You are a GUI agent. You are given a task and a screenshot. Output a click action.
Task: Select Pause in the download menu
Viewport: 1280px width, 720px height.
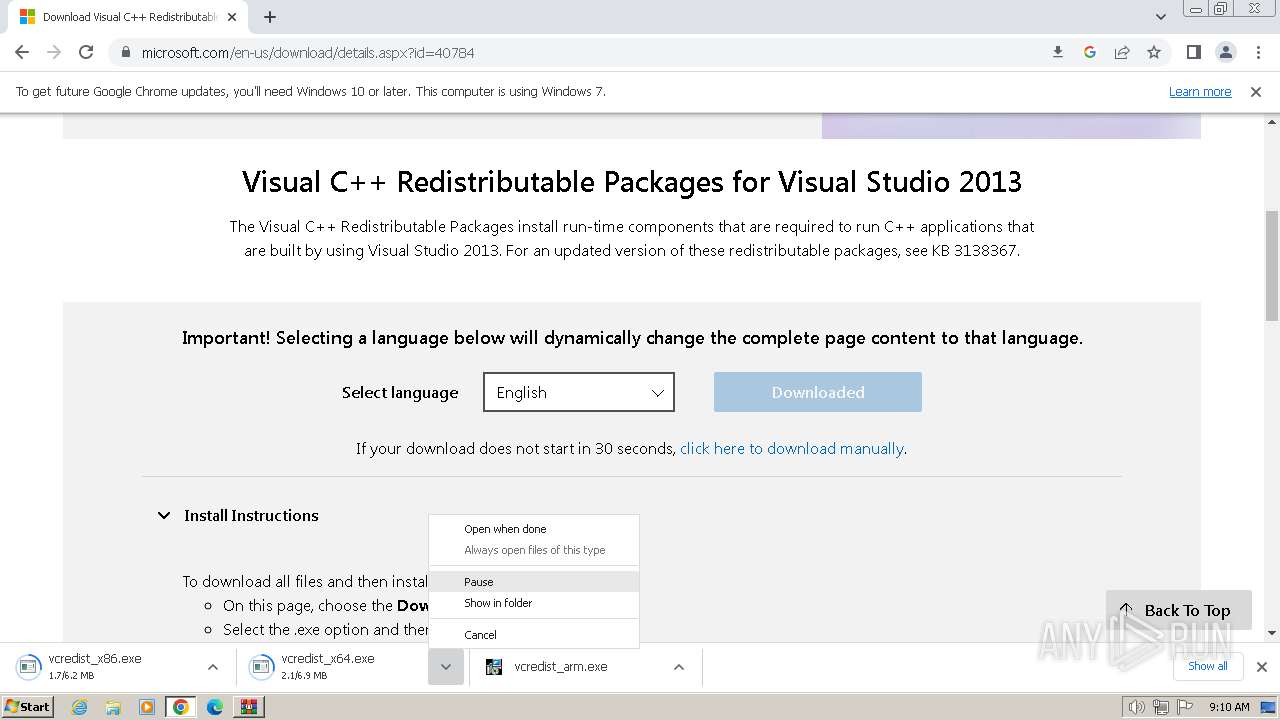click(x=479, y=582)
